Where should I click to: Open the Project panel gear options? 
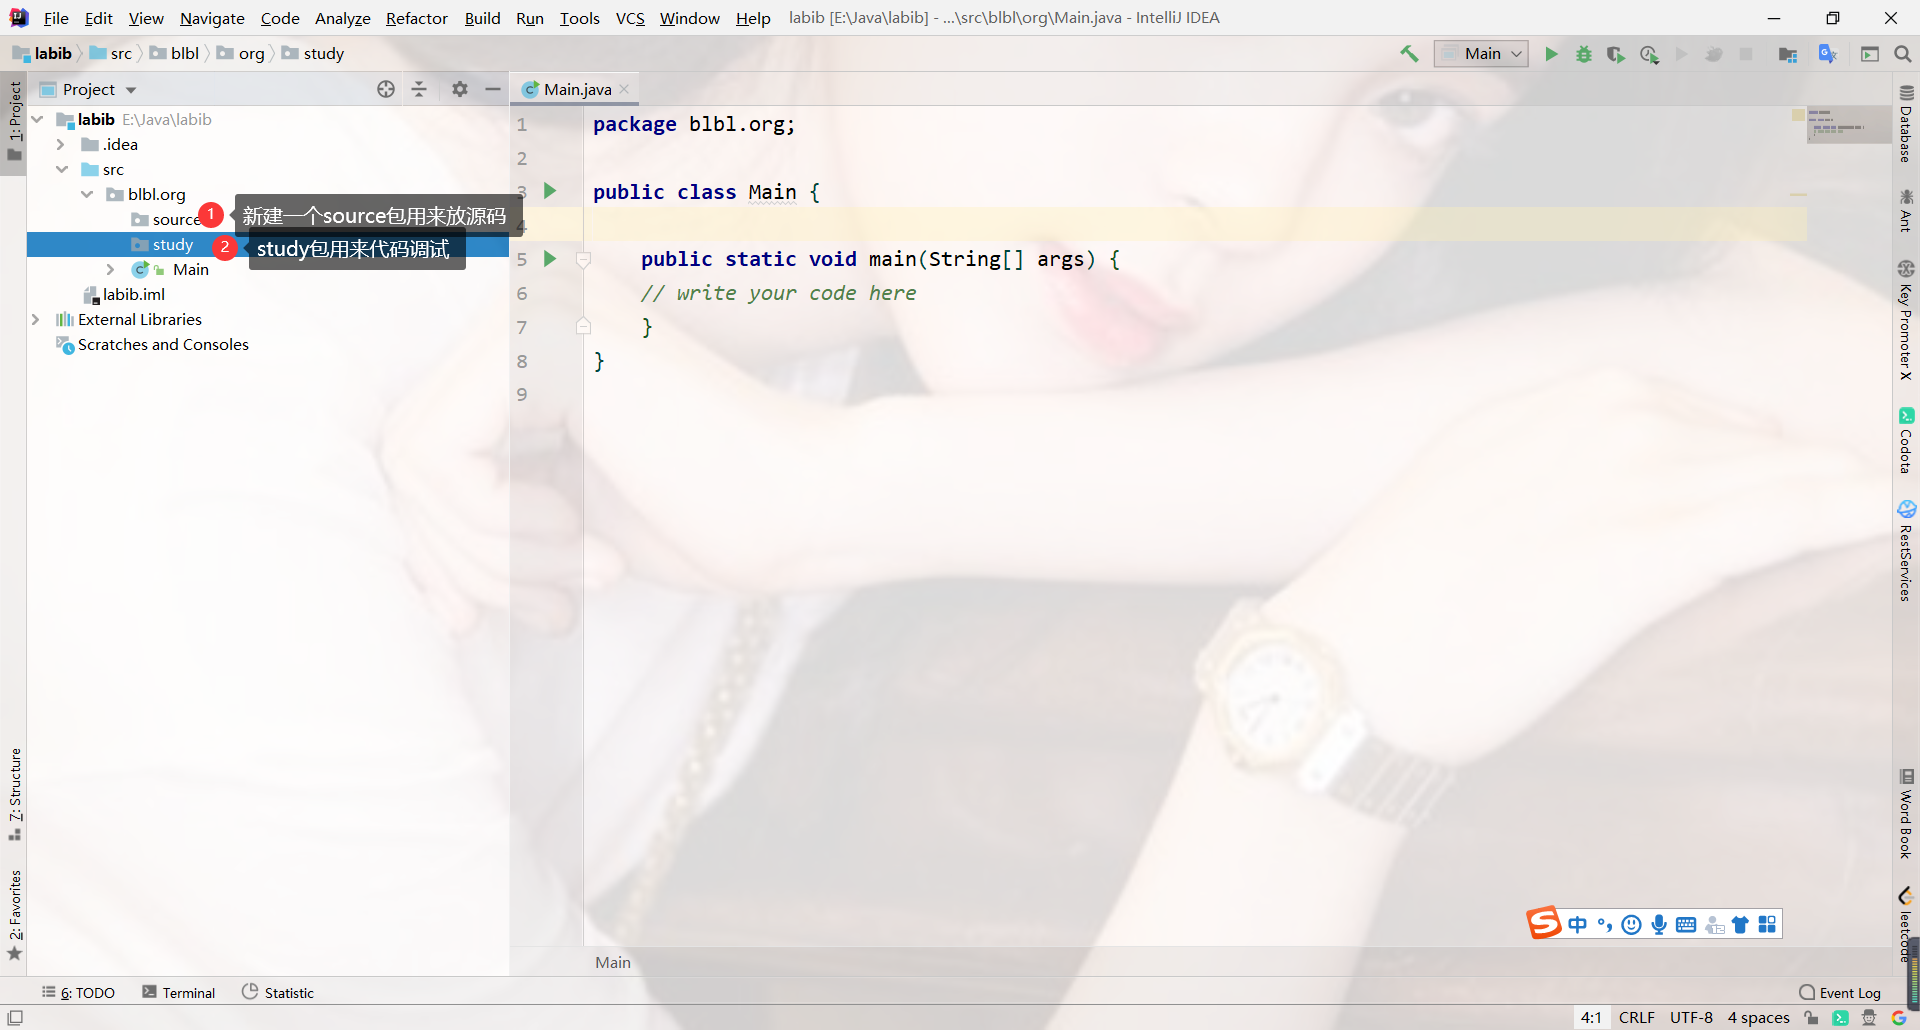(x=459, y=89)
